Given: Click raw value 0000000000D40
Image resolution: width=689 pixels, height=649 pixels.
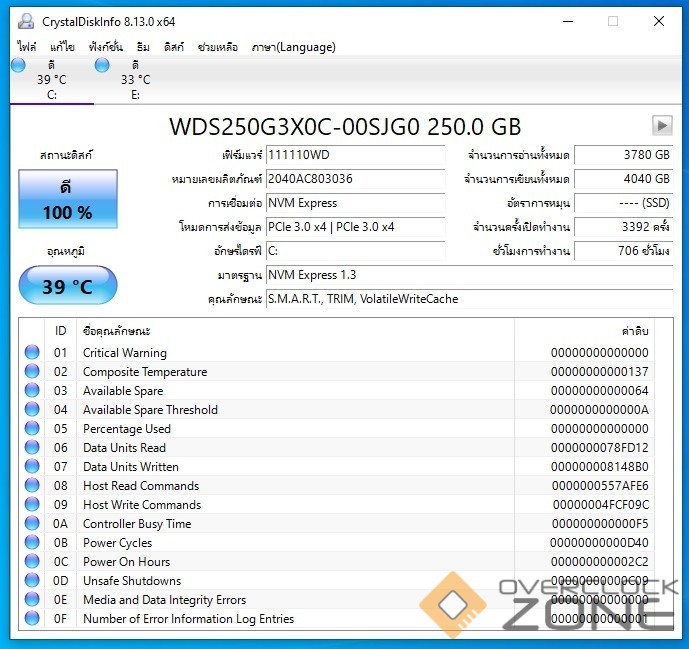Looking at the screenshot, I should coord(599,543).
